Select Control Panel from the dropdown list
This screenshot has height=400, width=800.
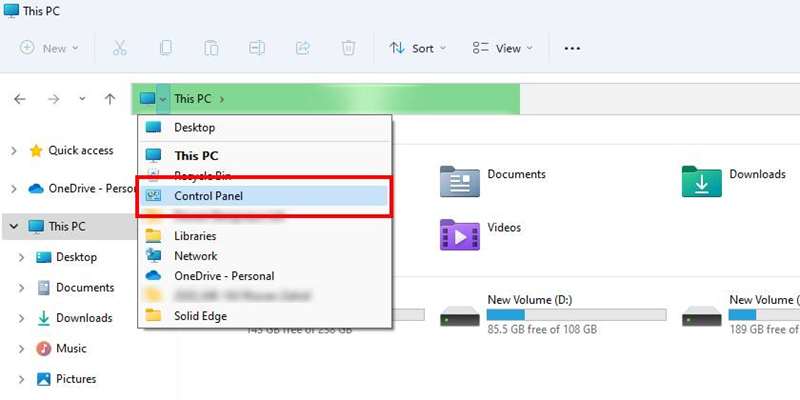tap(208, 196)
